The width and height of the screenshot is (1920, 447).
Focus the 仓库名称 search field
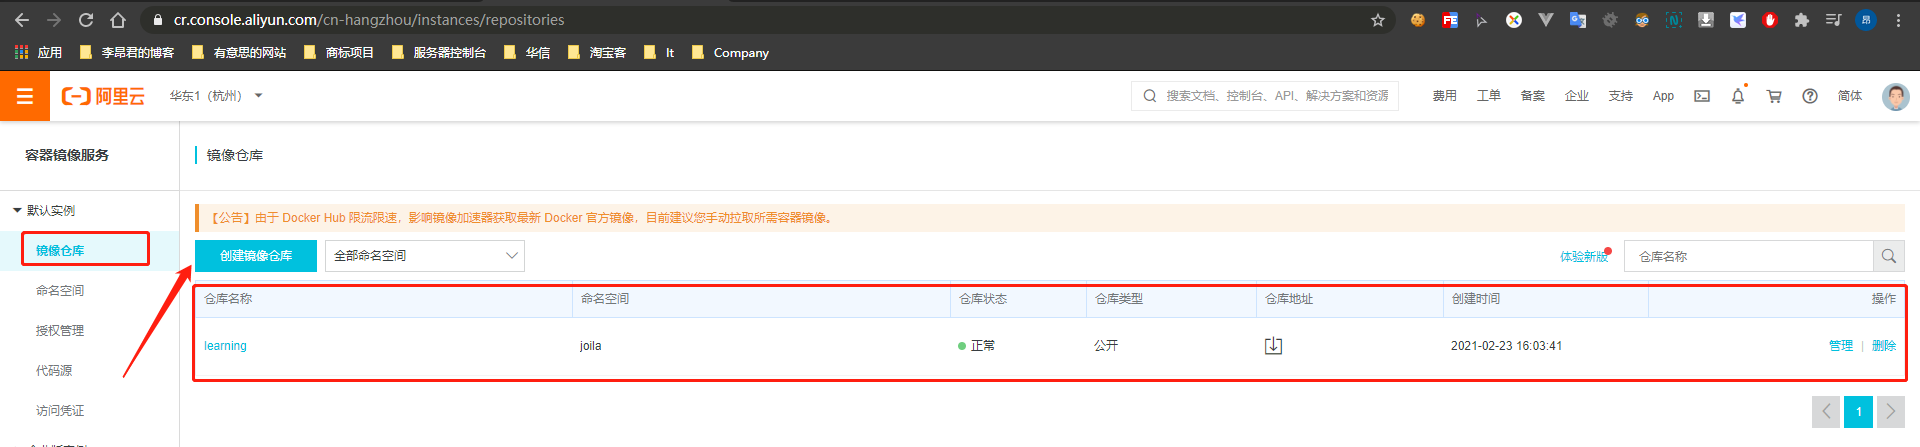pos(1748,256)
